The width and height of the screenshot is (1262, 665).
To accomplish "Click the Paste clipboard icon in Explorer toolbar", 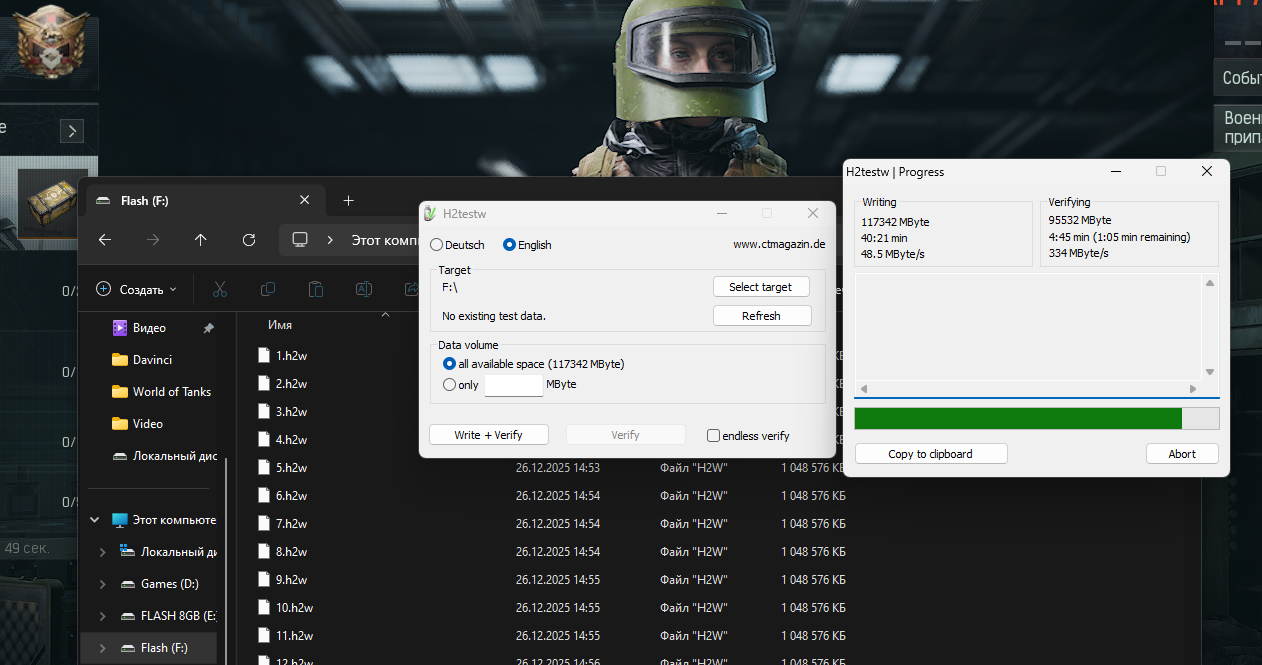I will coord(316,289).
